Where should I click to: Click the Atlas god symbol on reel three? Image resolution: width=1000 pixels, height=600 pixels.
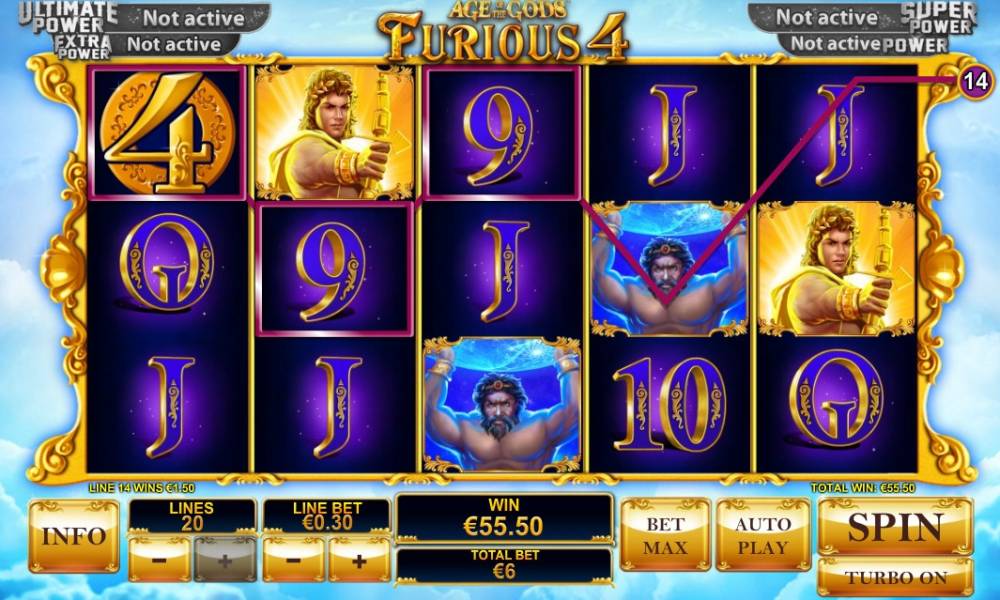pos(502,405)
